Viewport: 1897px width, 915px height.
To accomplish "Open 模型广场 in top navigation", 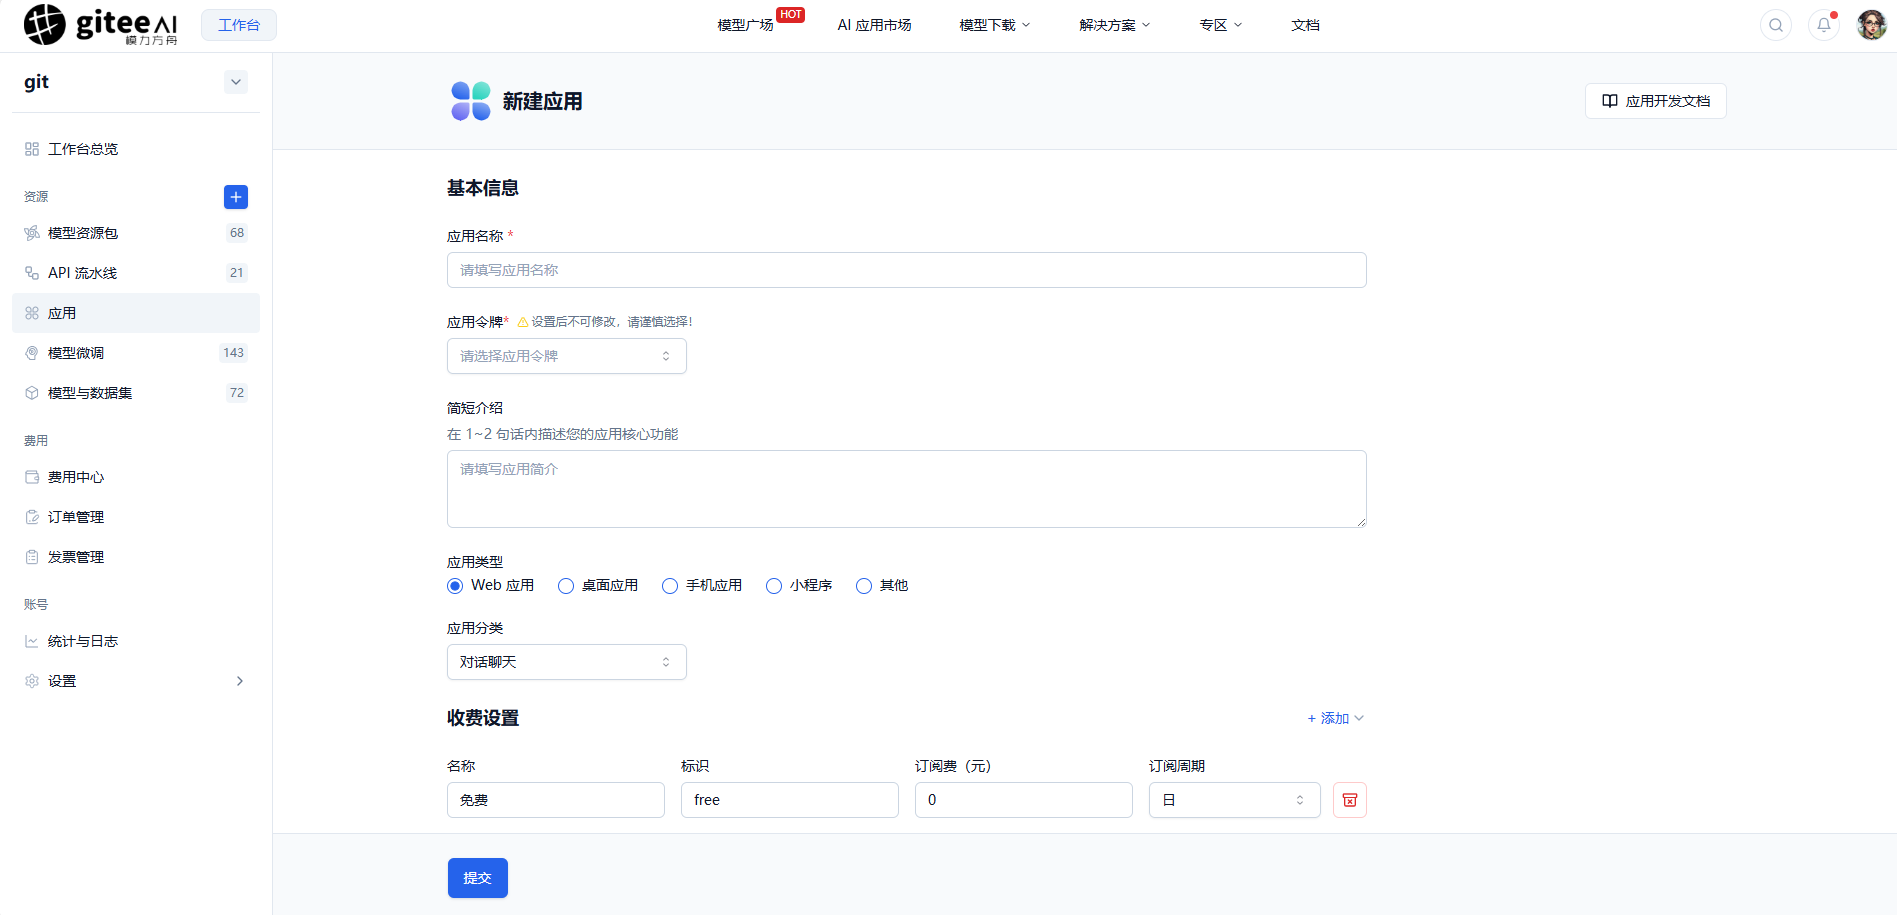I will point(745,25).
